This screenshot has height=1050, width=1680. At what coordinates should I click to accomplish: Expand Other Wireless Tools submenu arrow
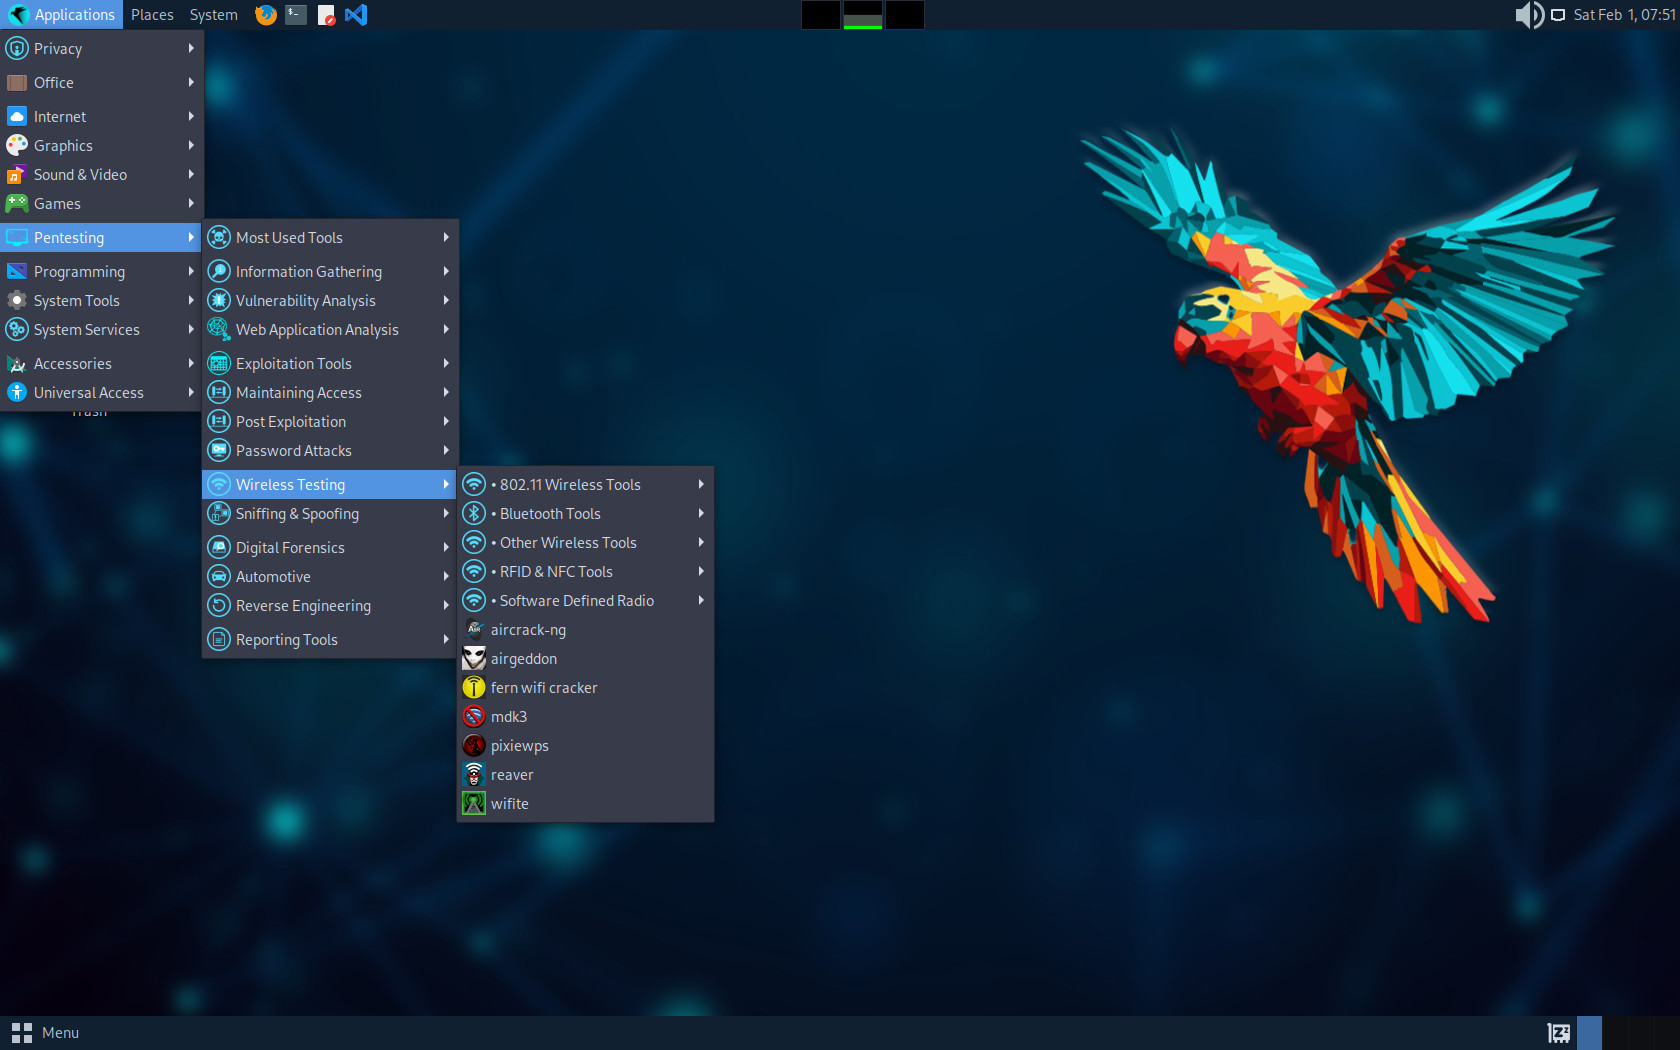pyautogui.click(x=701, y=543)
